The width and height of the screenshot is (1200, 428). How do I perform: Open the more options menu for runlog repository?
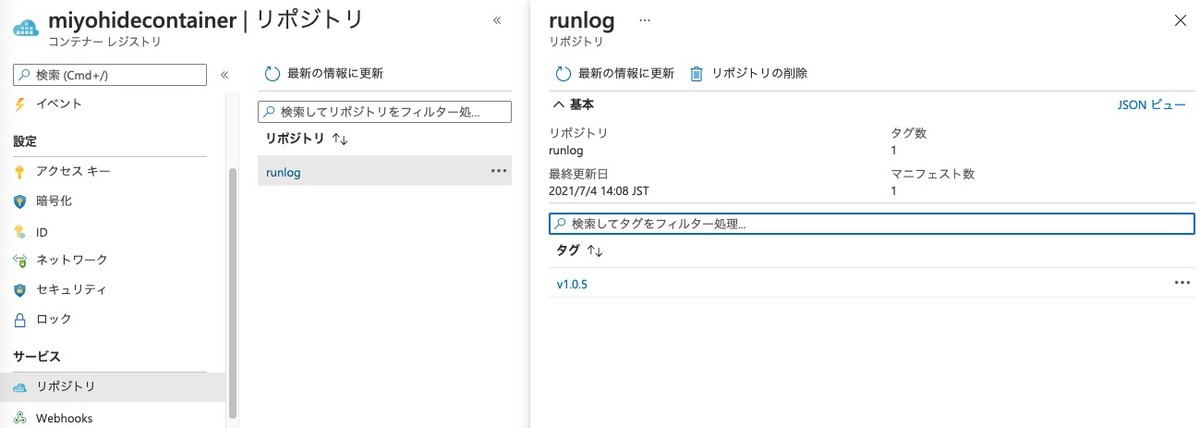499,171
